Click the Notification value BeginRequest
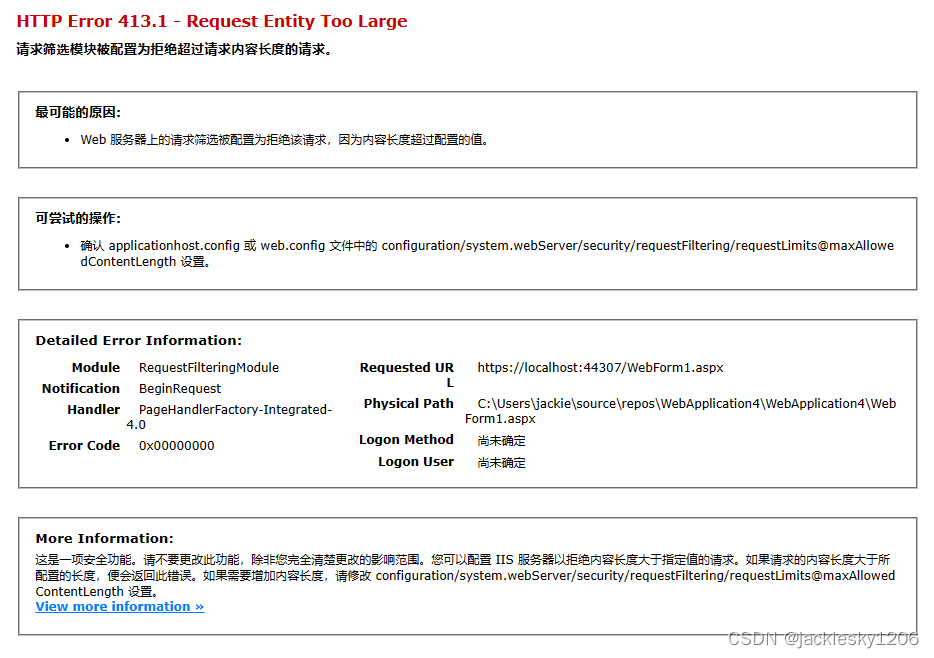This screenshot has width=934, height=658. (x=179, y=388)
